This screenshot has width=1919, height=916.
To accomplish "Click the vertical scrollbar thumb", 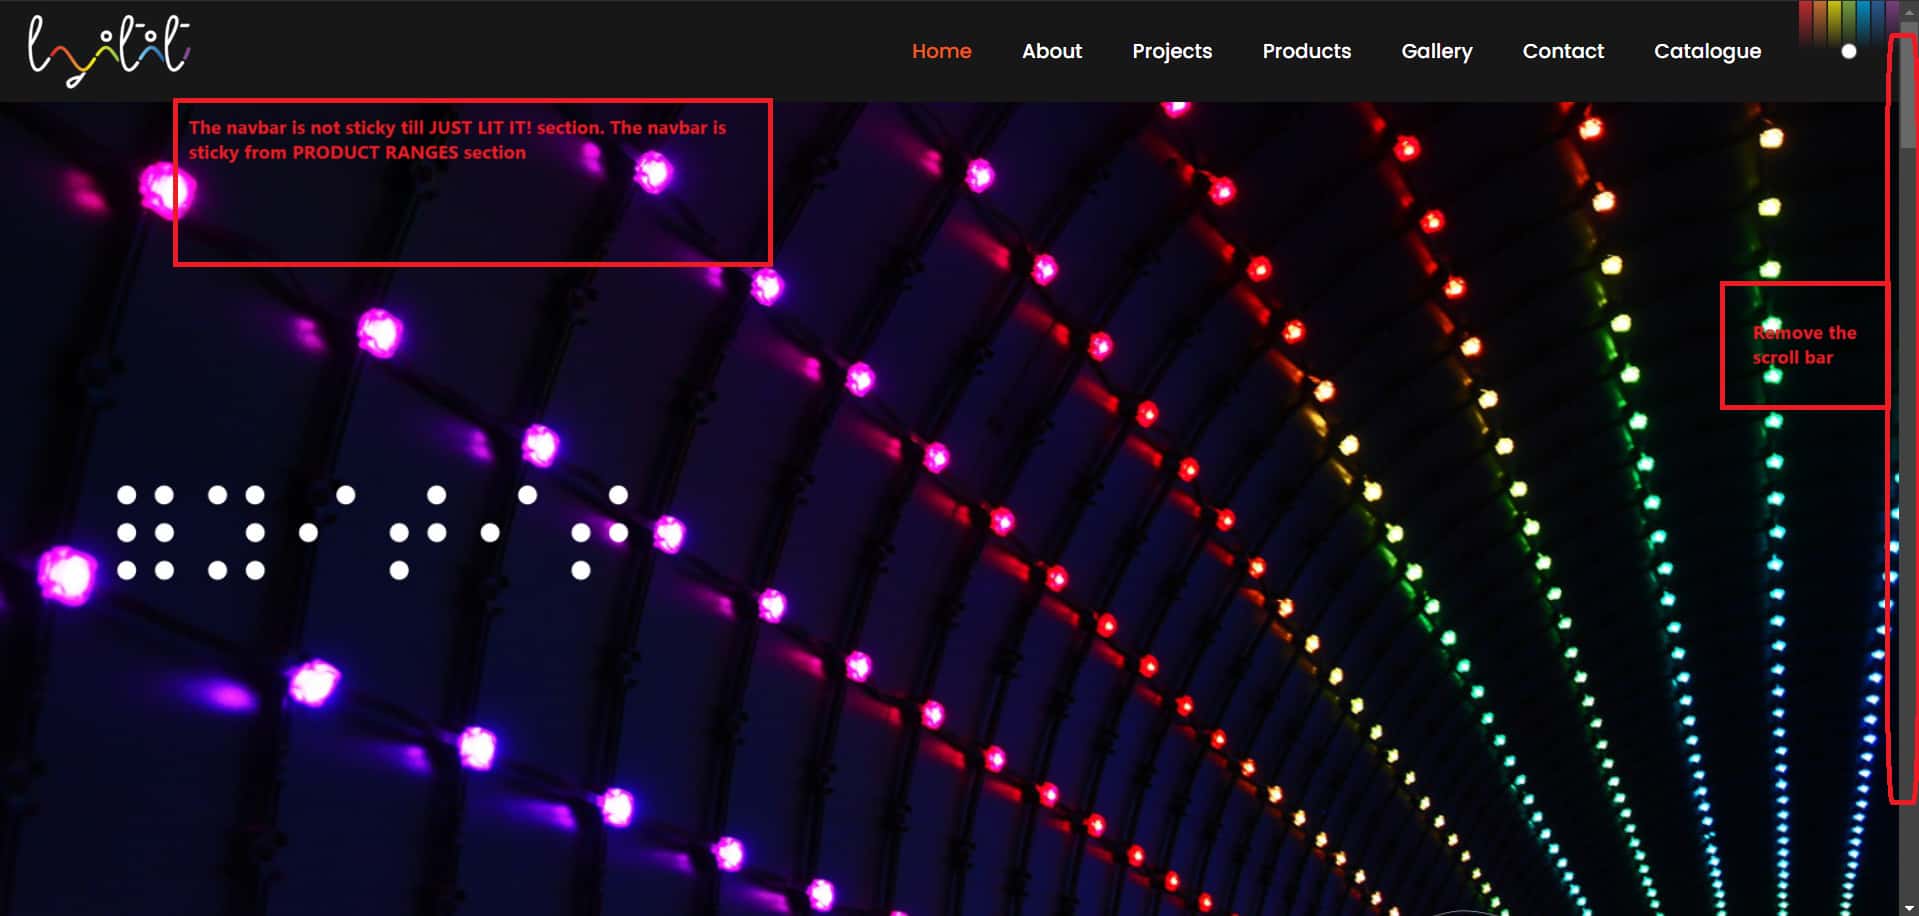I will point(1909,90).
